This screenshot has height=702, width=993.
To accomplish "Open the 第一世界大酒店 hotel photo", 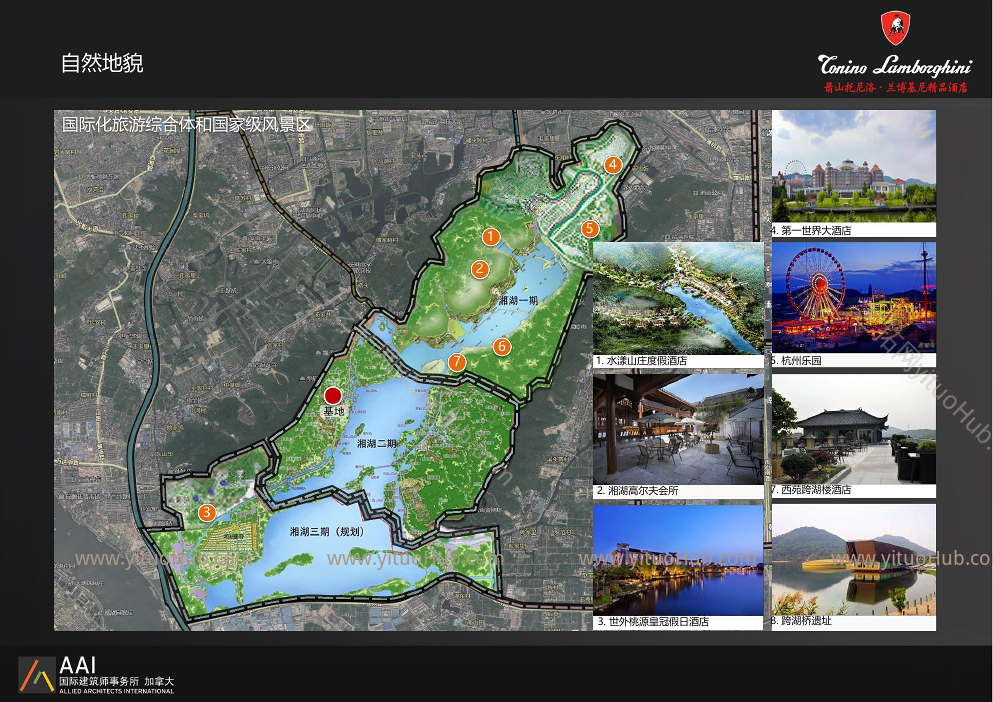I will click(x=854, y=166).
